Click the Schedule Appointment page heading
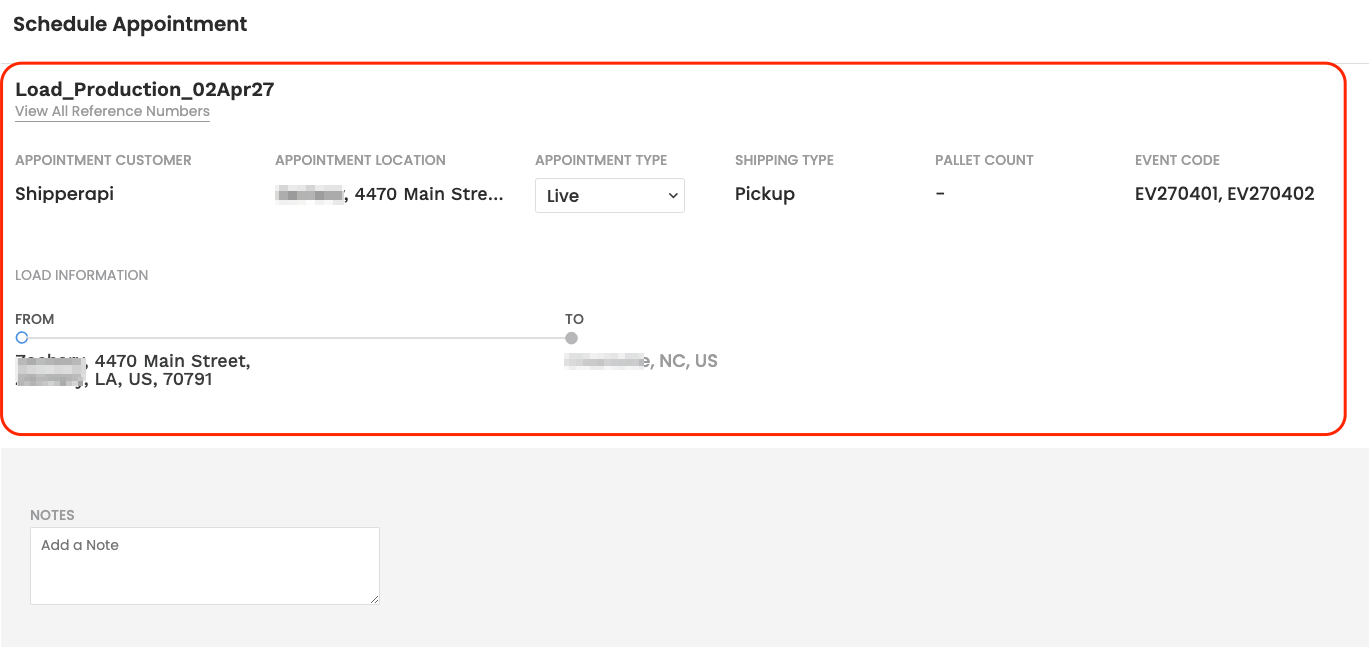The width and height of the screenshot is (1369, 647). coord(130,24)
